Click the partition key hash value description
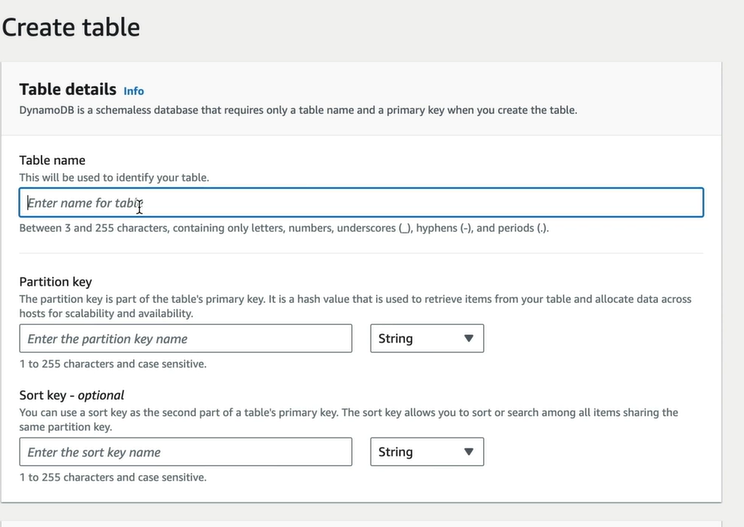 coord(355,306)
